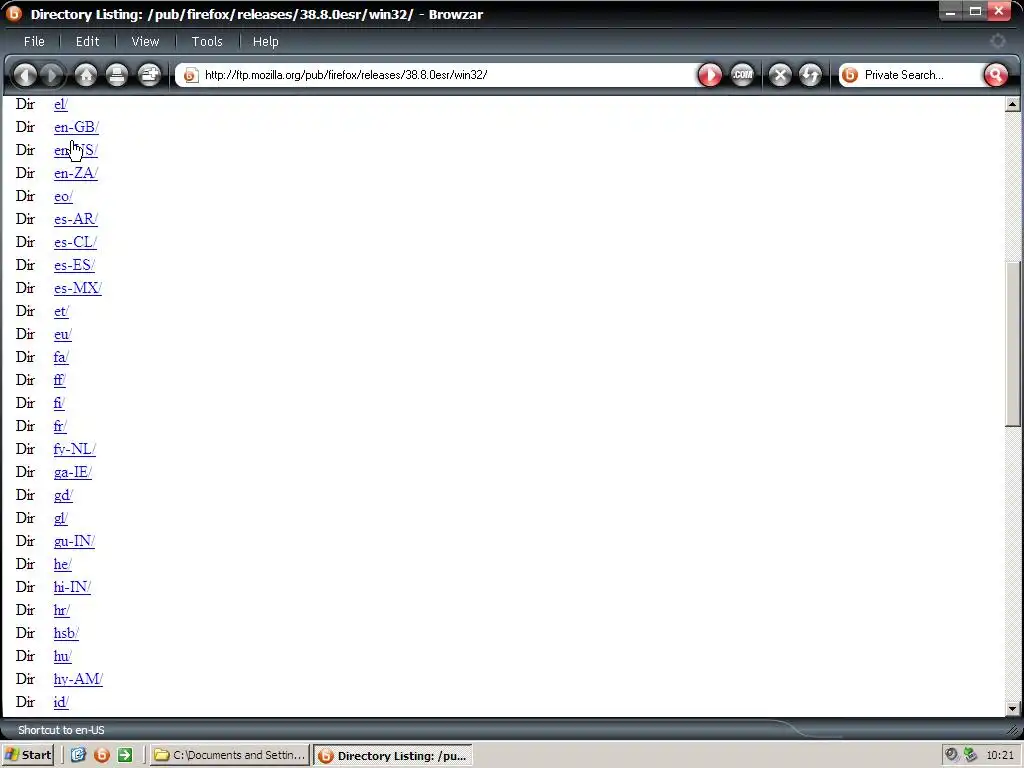Screen dimensions: 1024x768
Task: Open the es-ES/ directory link
Action: (x=74, y=265)
